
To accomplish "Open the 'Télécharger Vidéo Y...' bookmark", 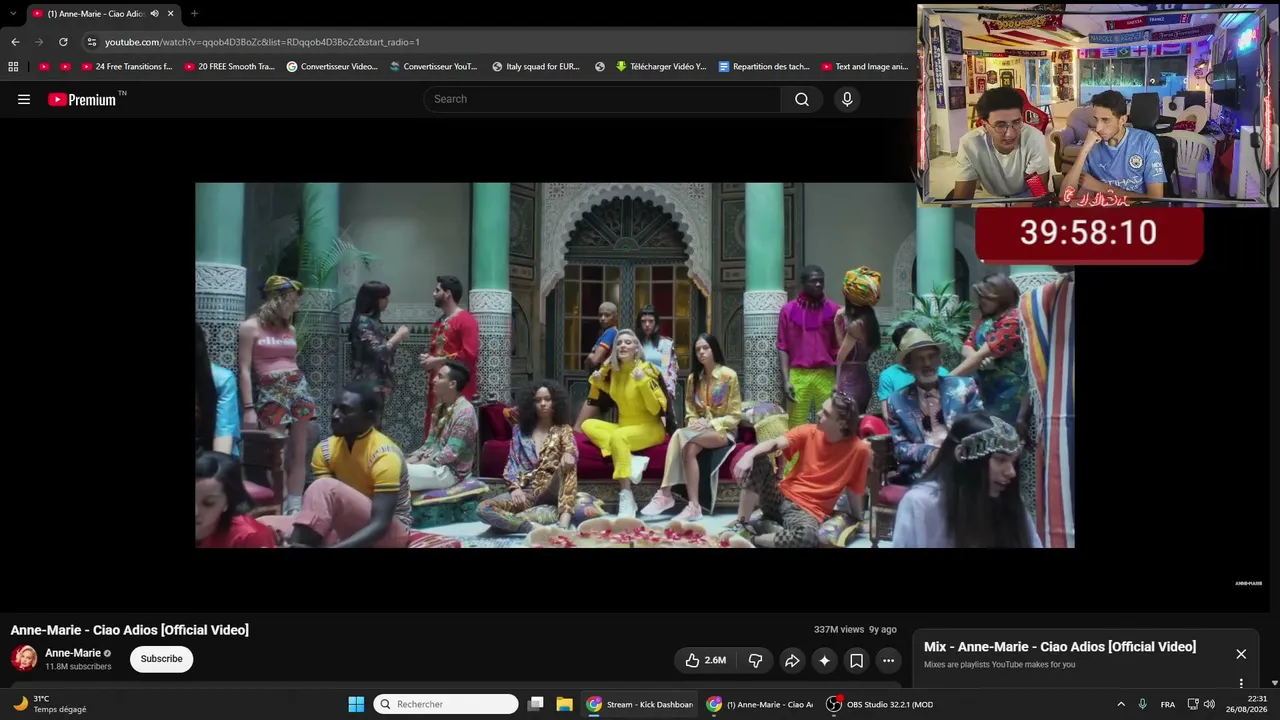I will pyautogui.click(x=661, y=67).
